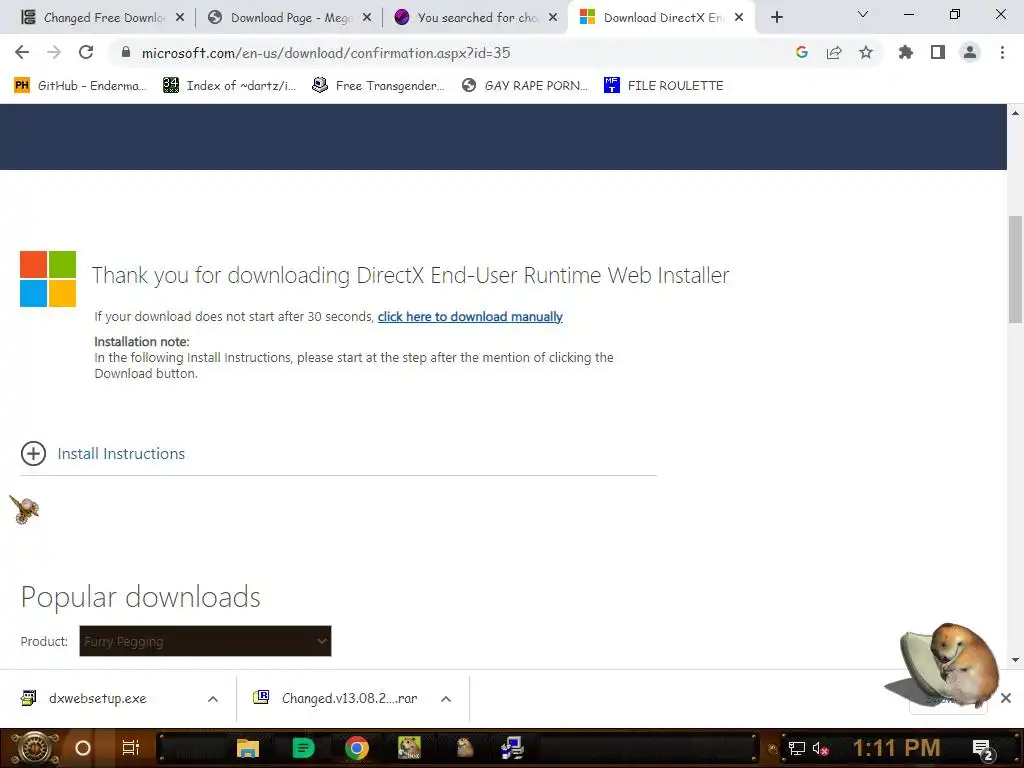Open the FILE ROULETTE bookmark
This screenshot has height=768, width=1024.
point(664,86)
